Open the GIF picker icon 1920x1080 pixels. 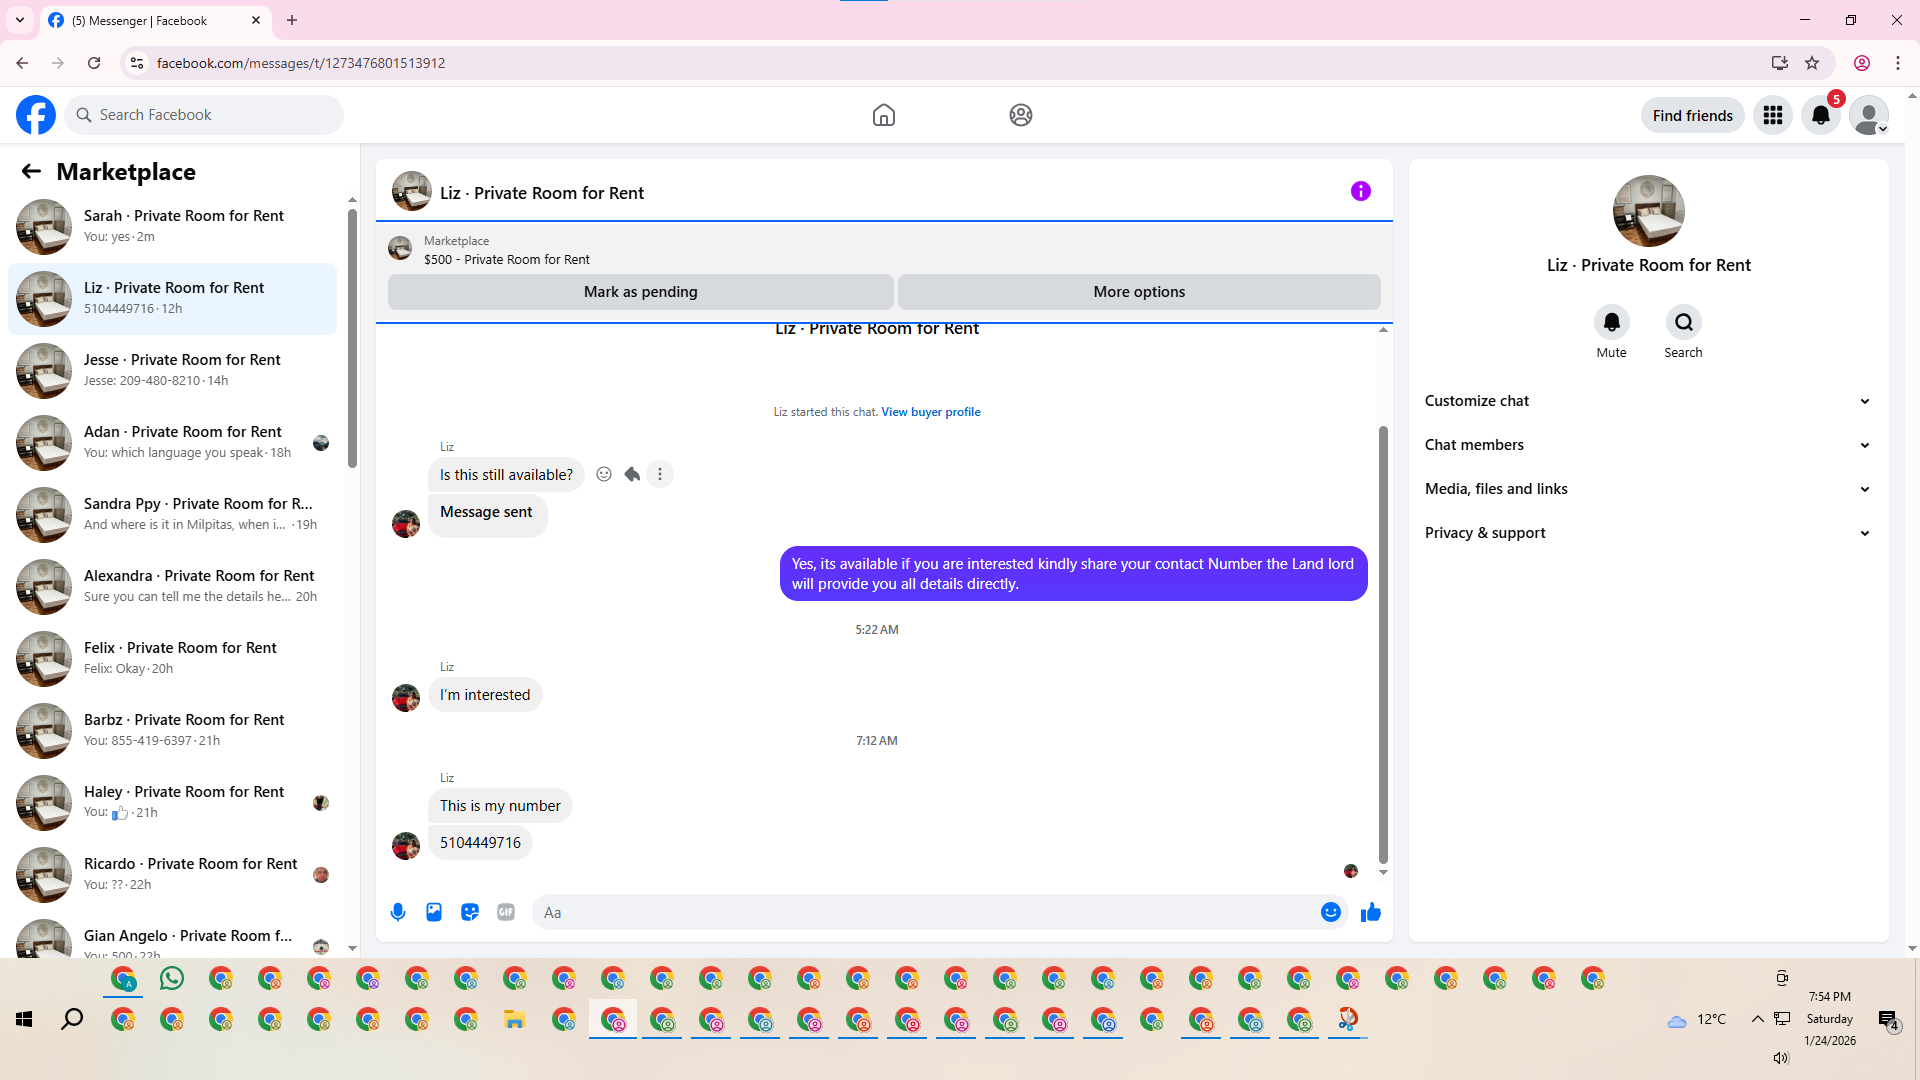(x=506, y=912)
